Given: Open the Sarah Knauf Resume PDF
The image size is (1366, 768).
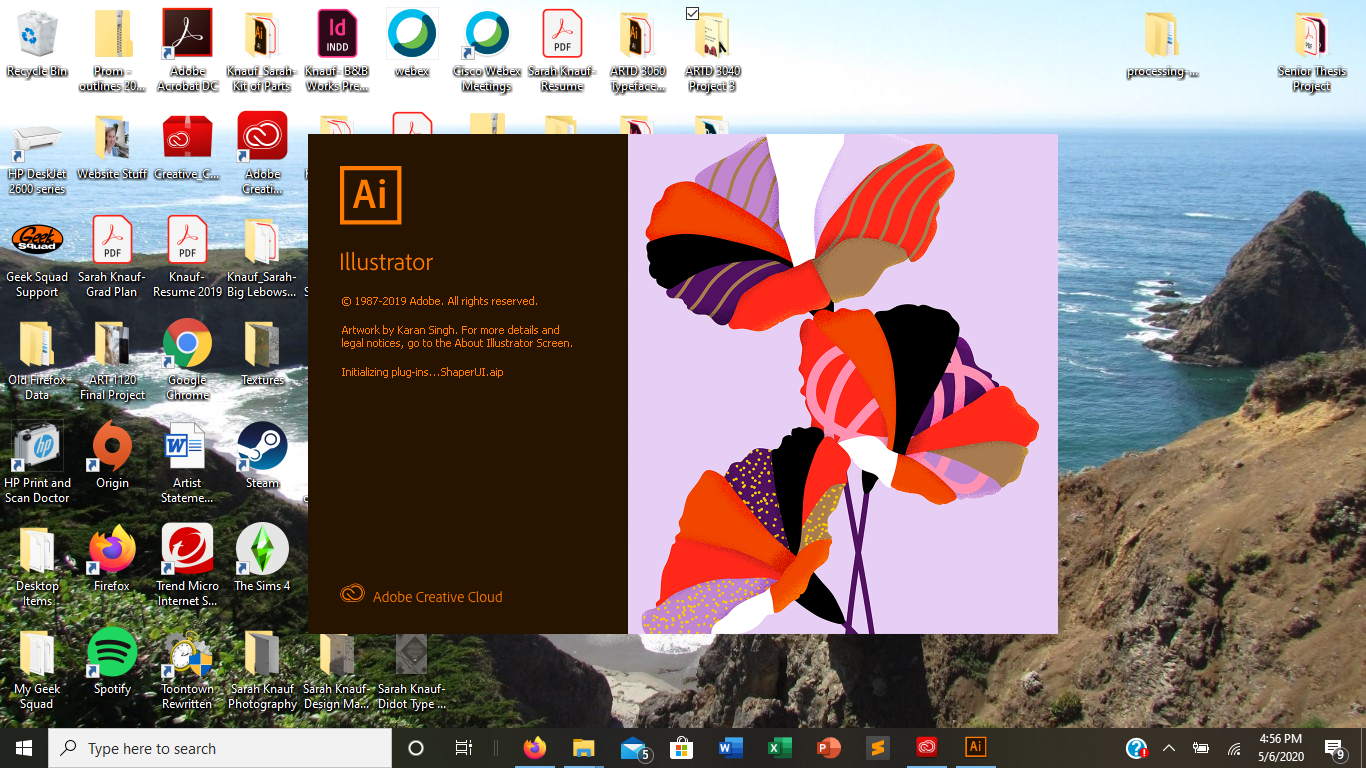Looking at the screenshot, I should [x=562, y=40].
